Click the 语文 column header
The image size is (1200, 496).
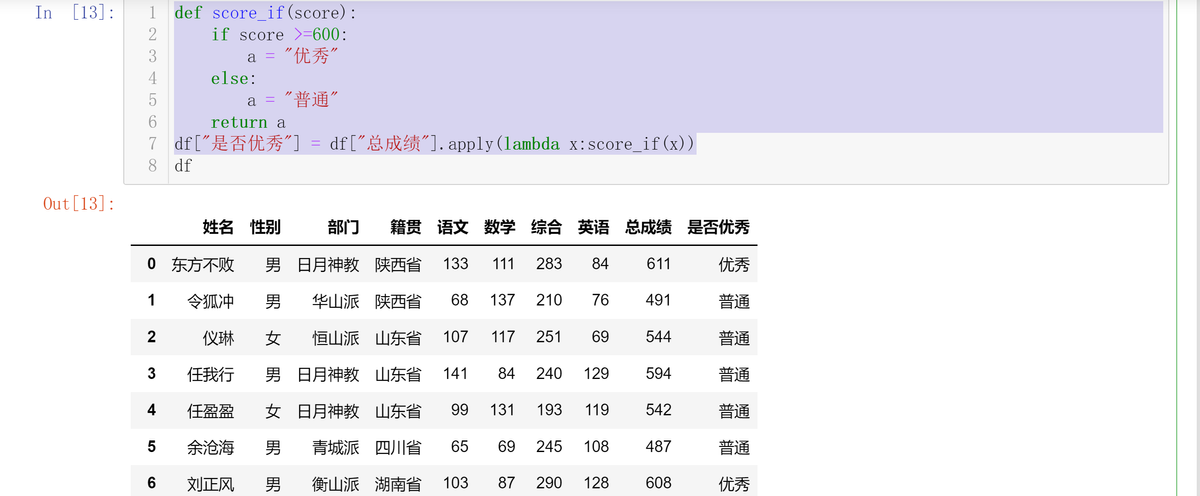point(452,228)
